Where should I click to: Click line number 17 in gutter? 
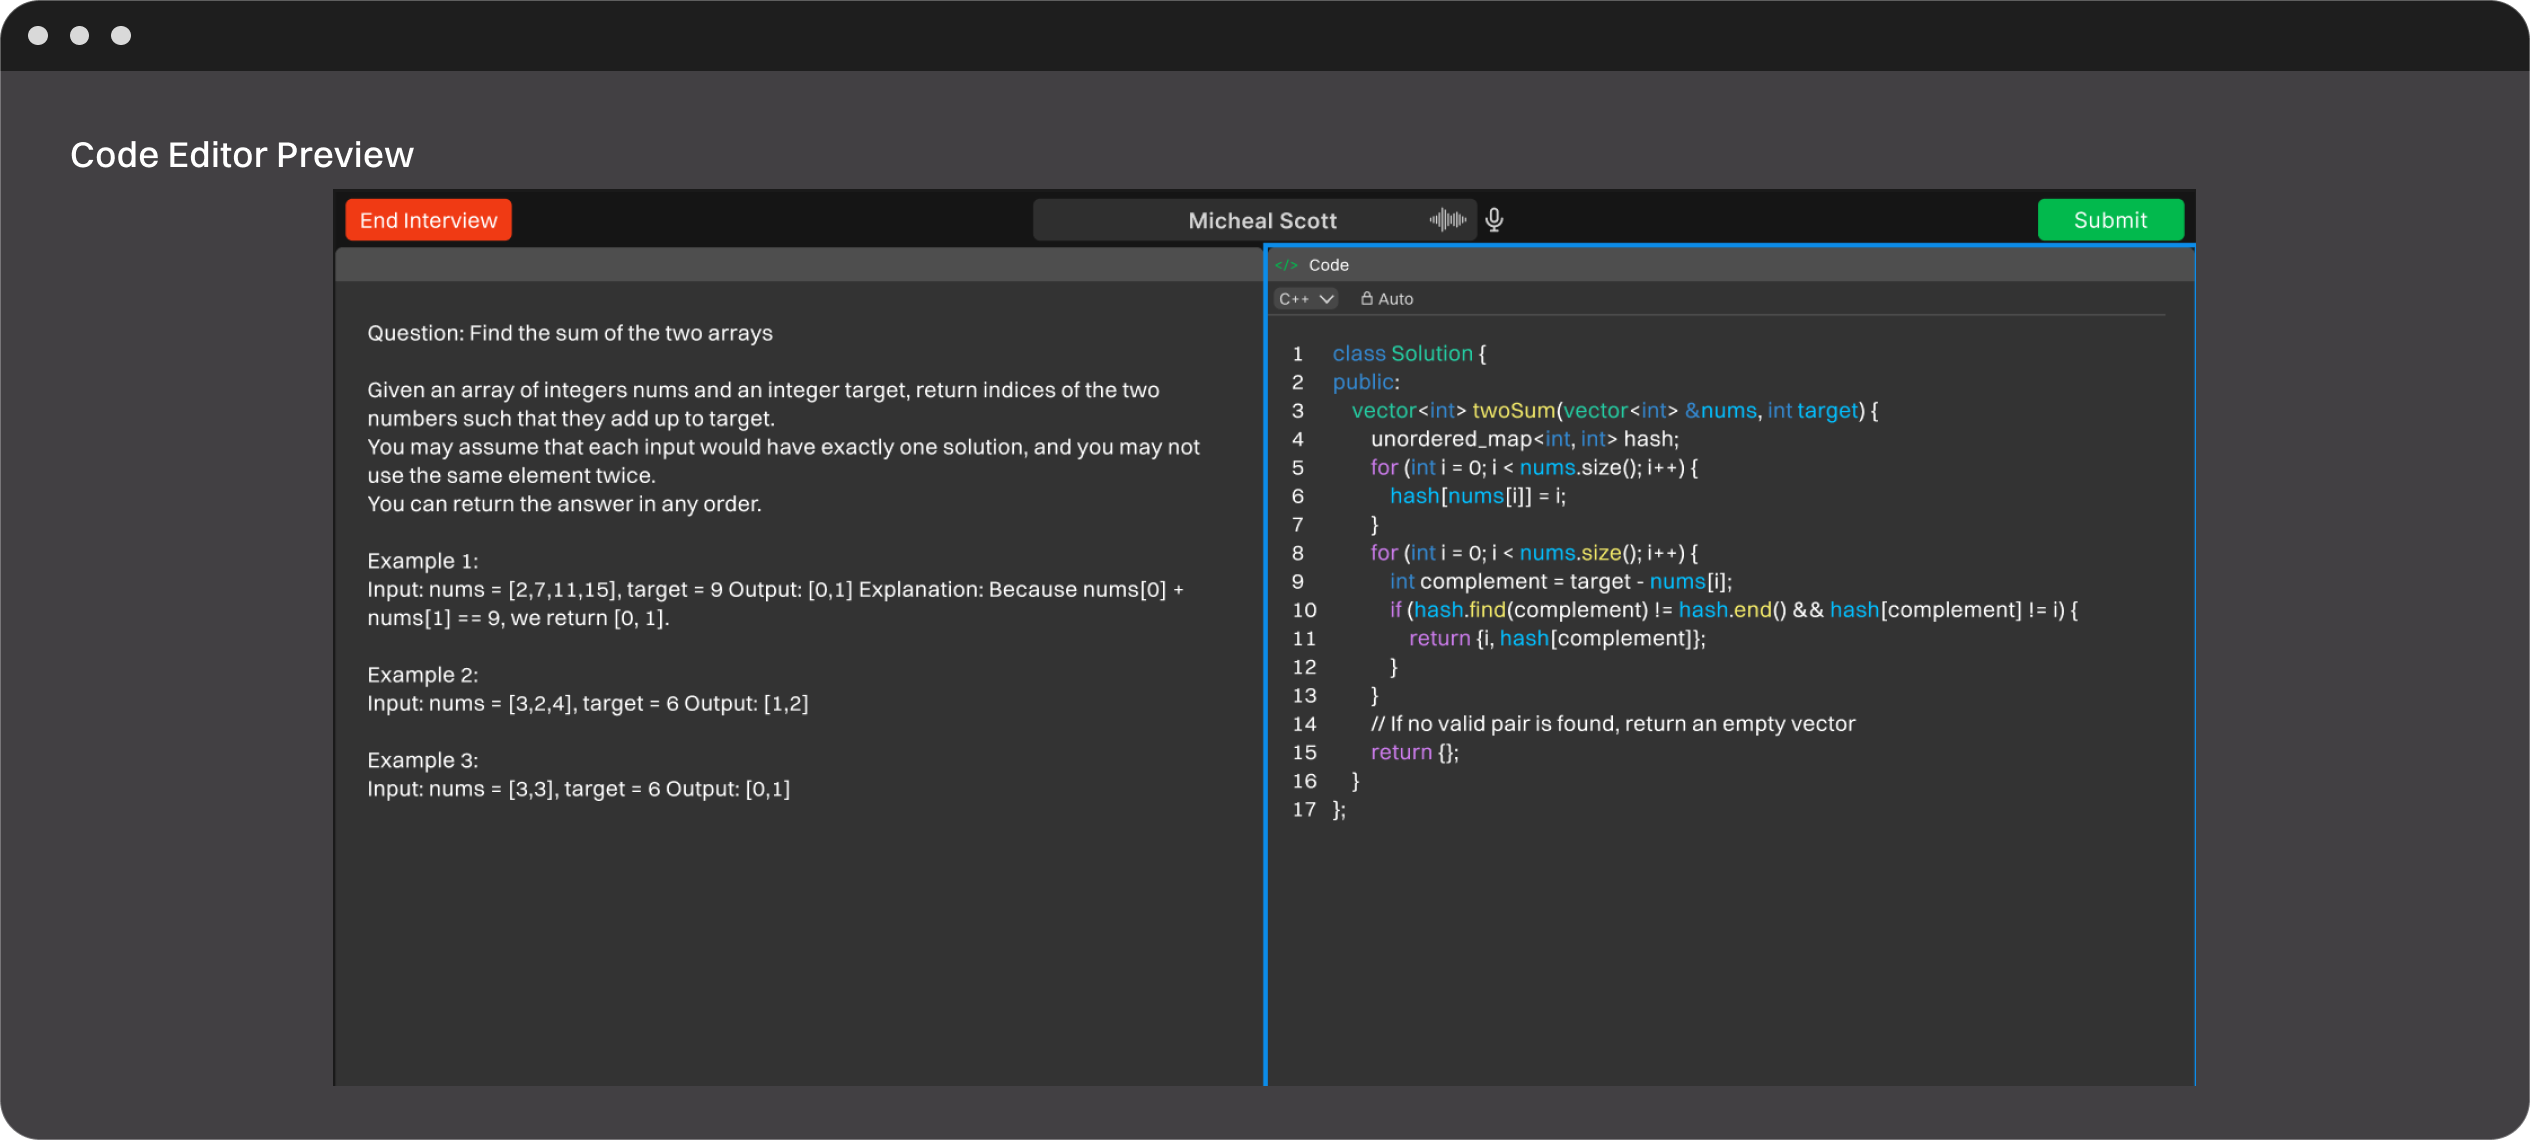[x=1304, y=810]
